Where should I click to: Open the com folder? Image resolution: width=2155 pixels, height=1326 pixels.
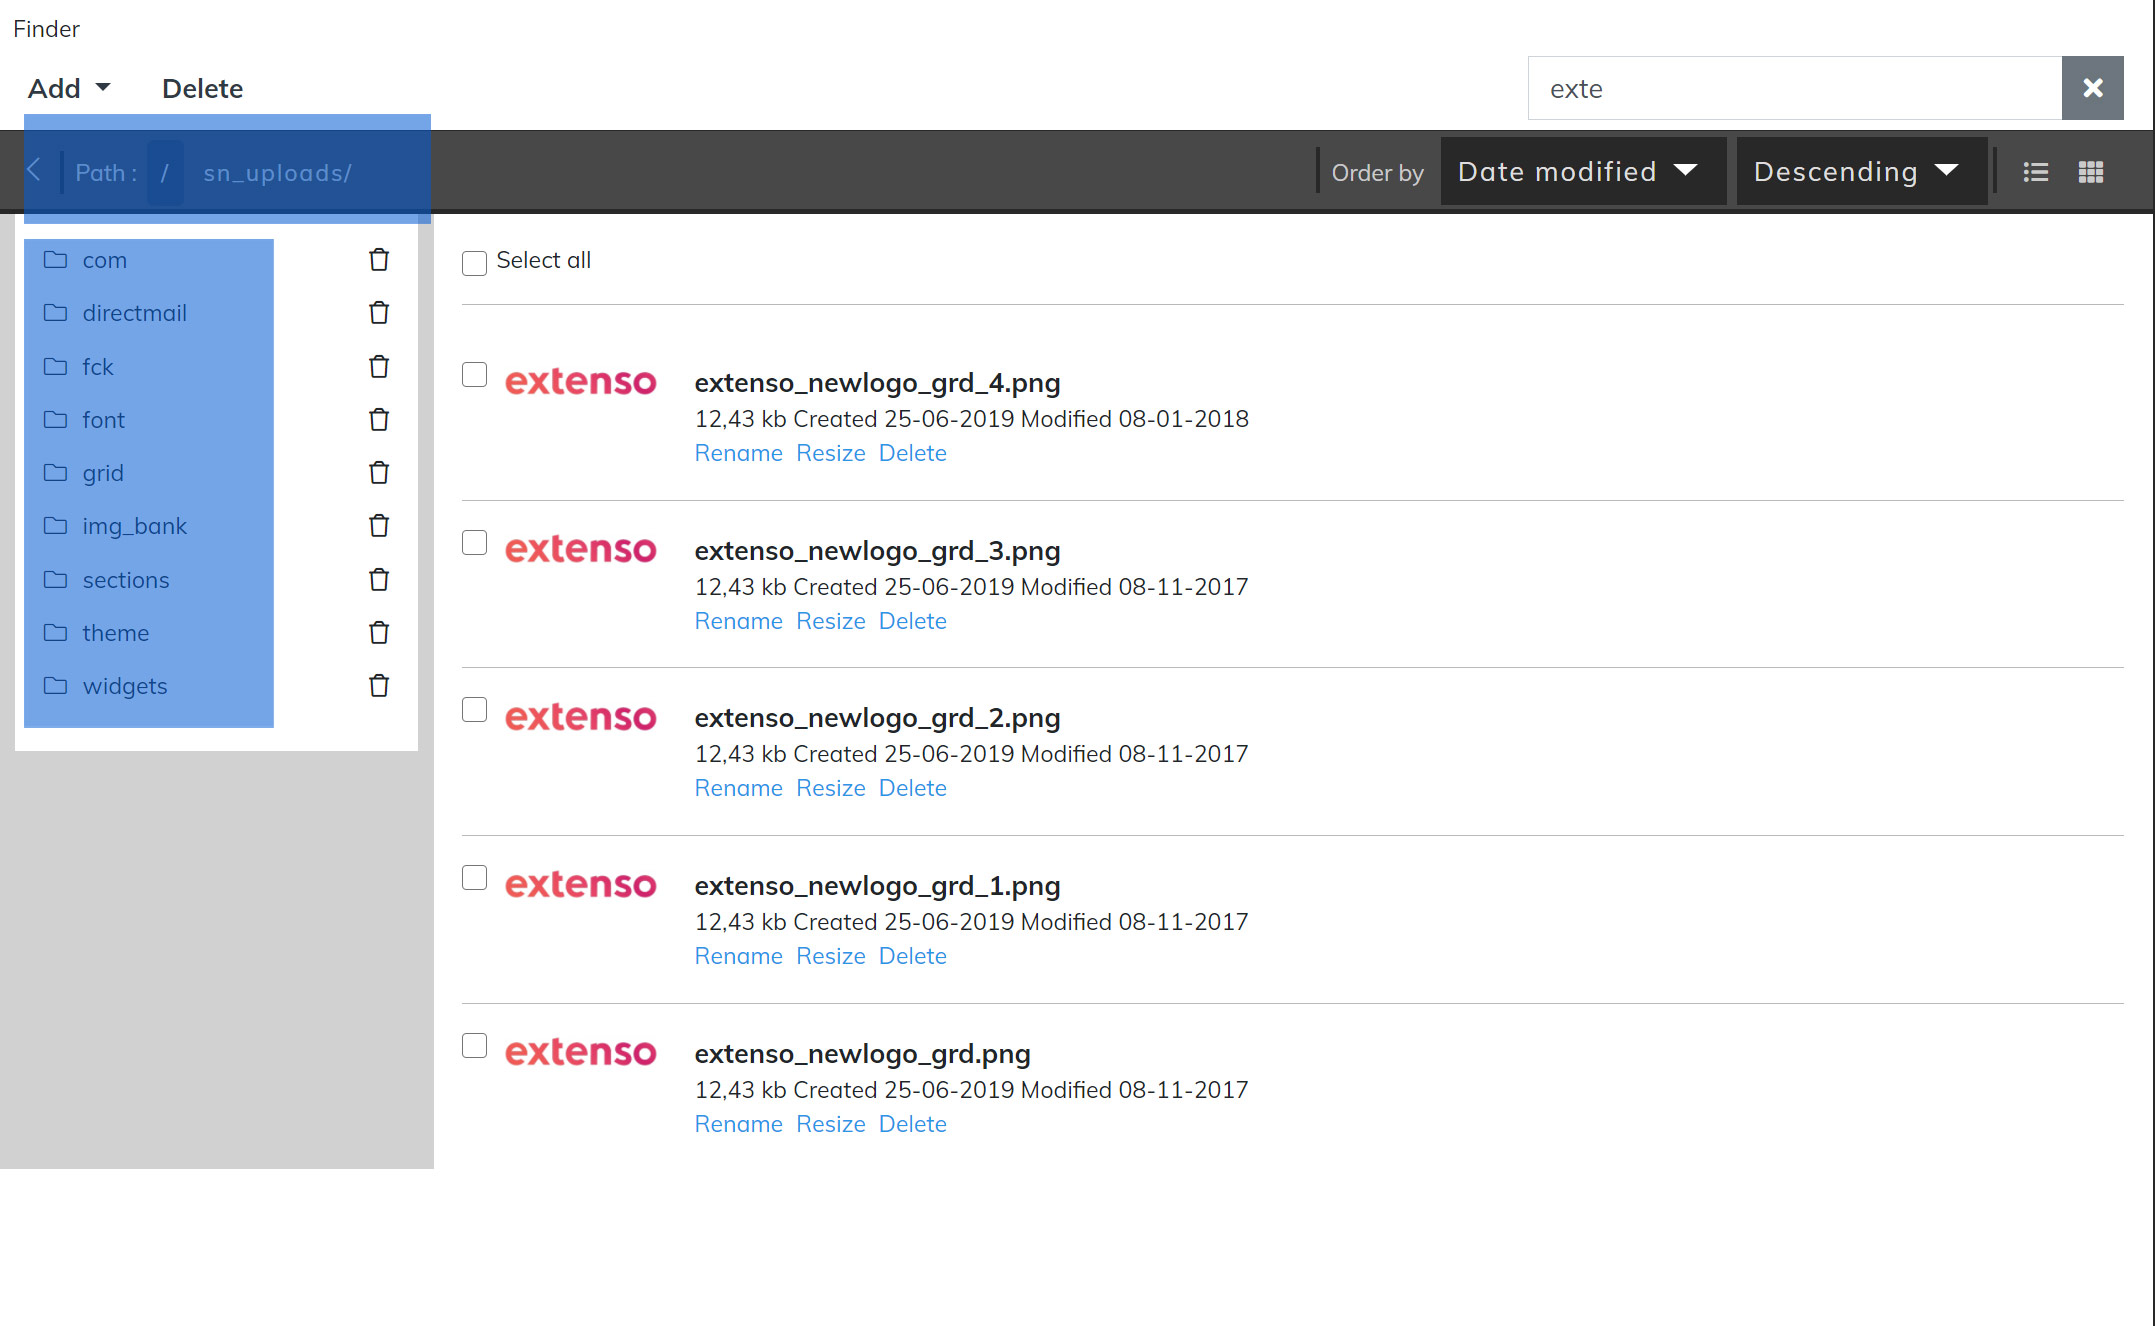104,260
